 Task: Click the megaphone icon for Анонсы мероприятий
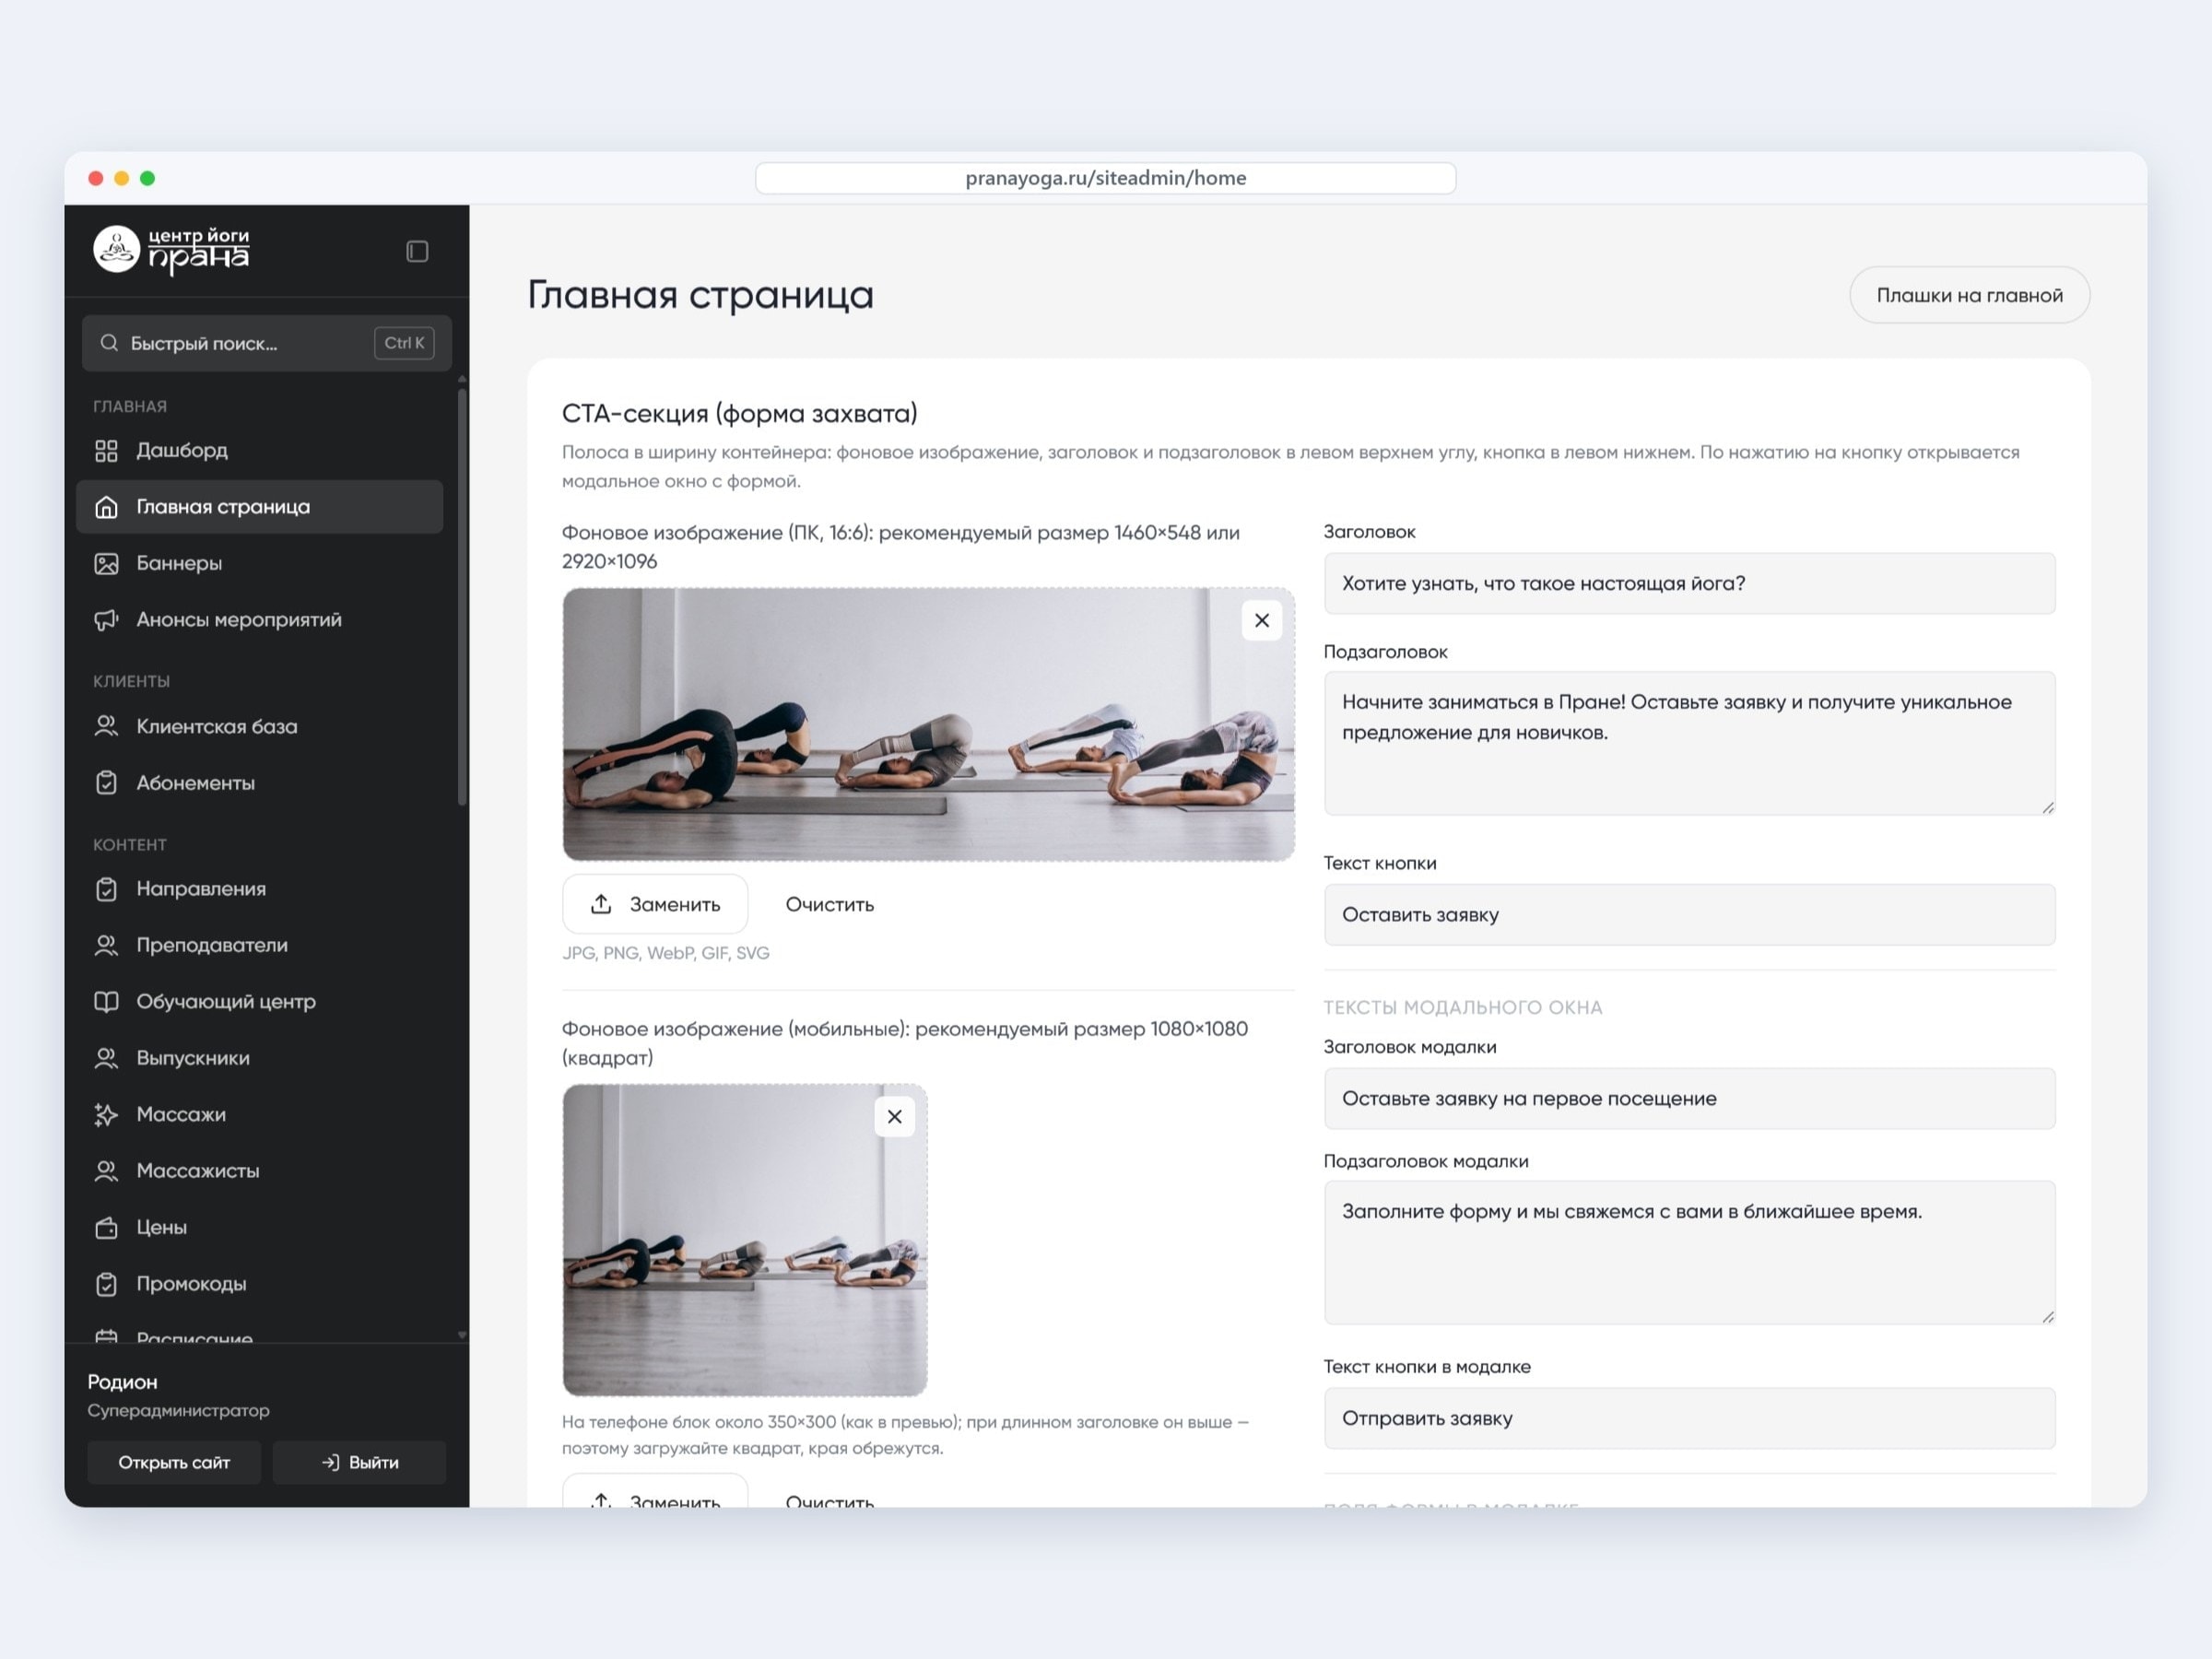(x=106, y=620)
